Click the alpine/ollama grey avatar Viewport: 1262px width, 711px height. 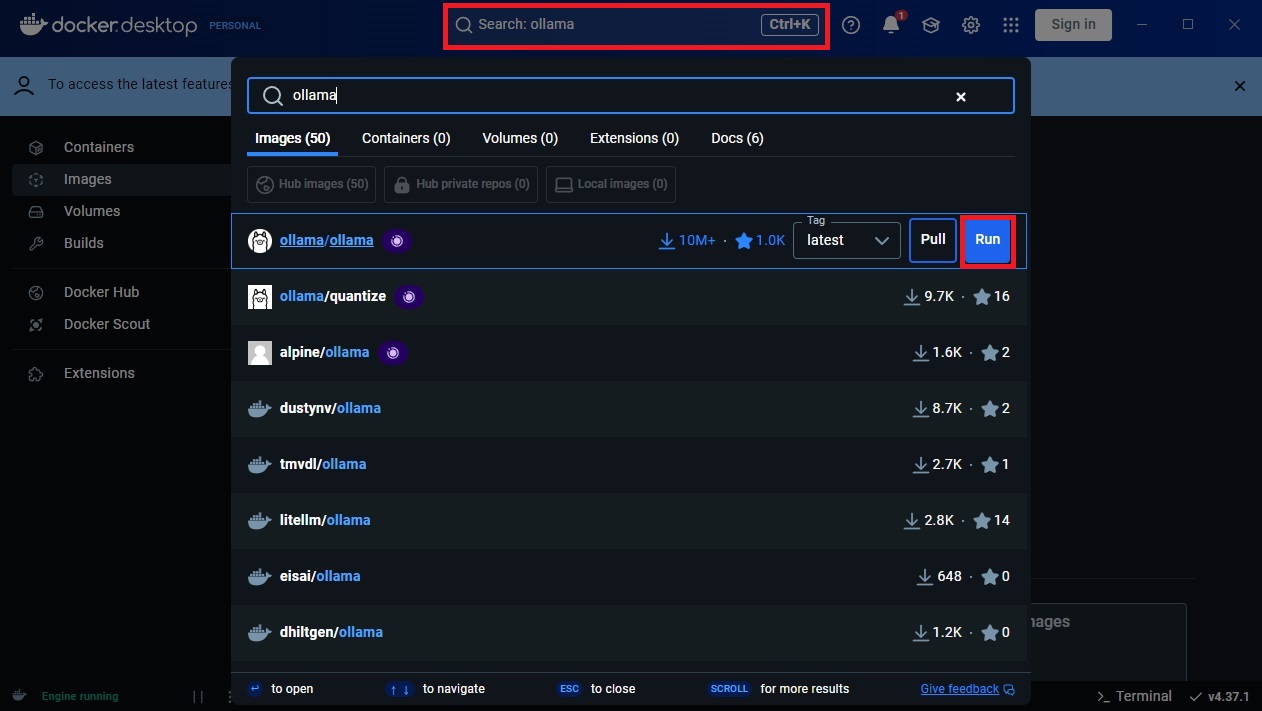click(260, 353)
